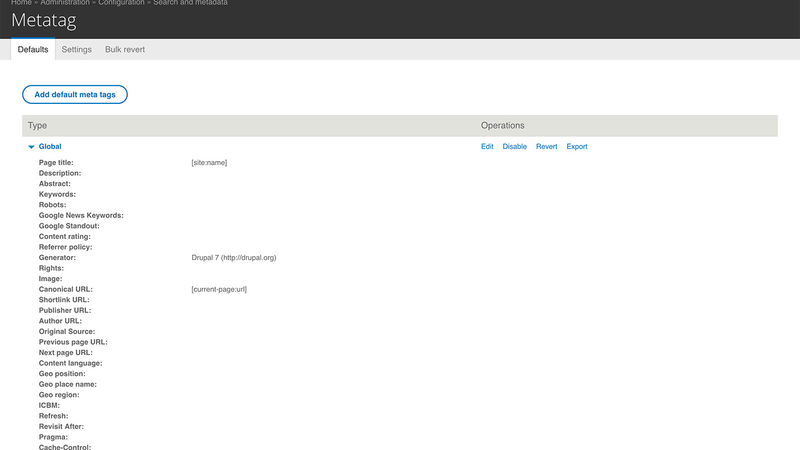
Task: Click the 'Publisher URL:' label
Action: click(x=65, y=310)
